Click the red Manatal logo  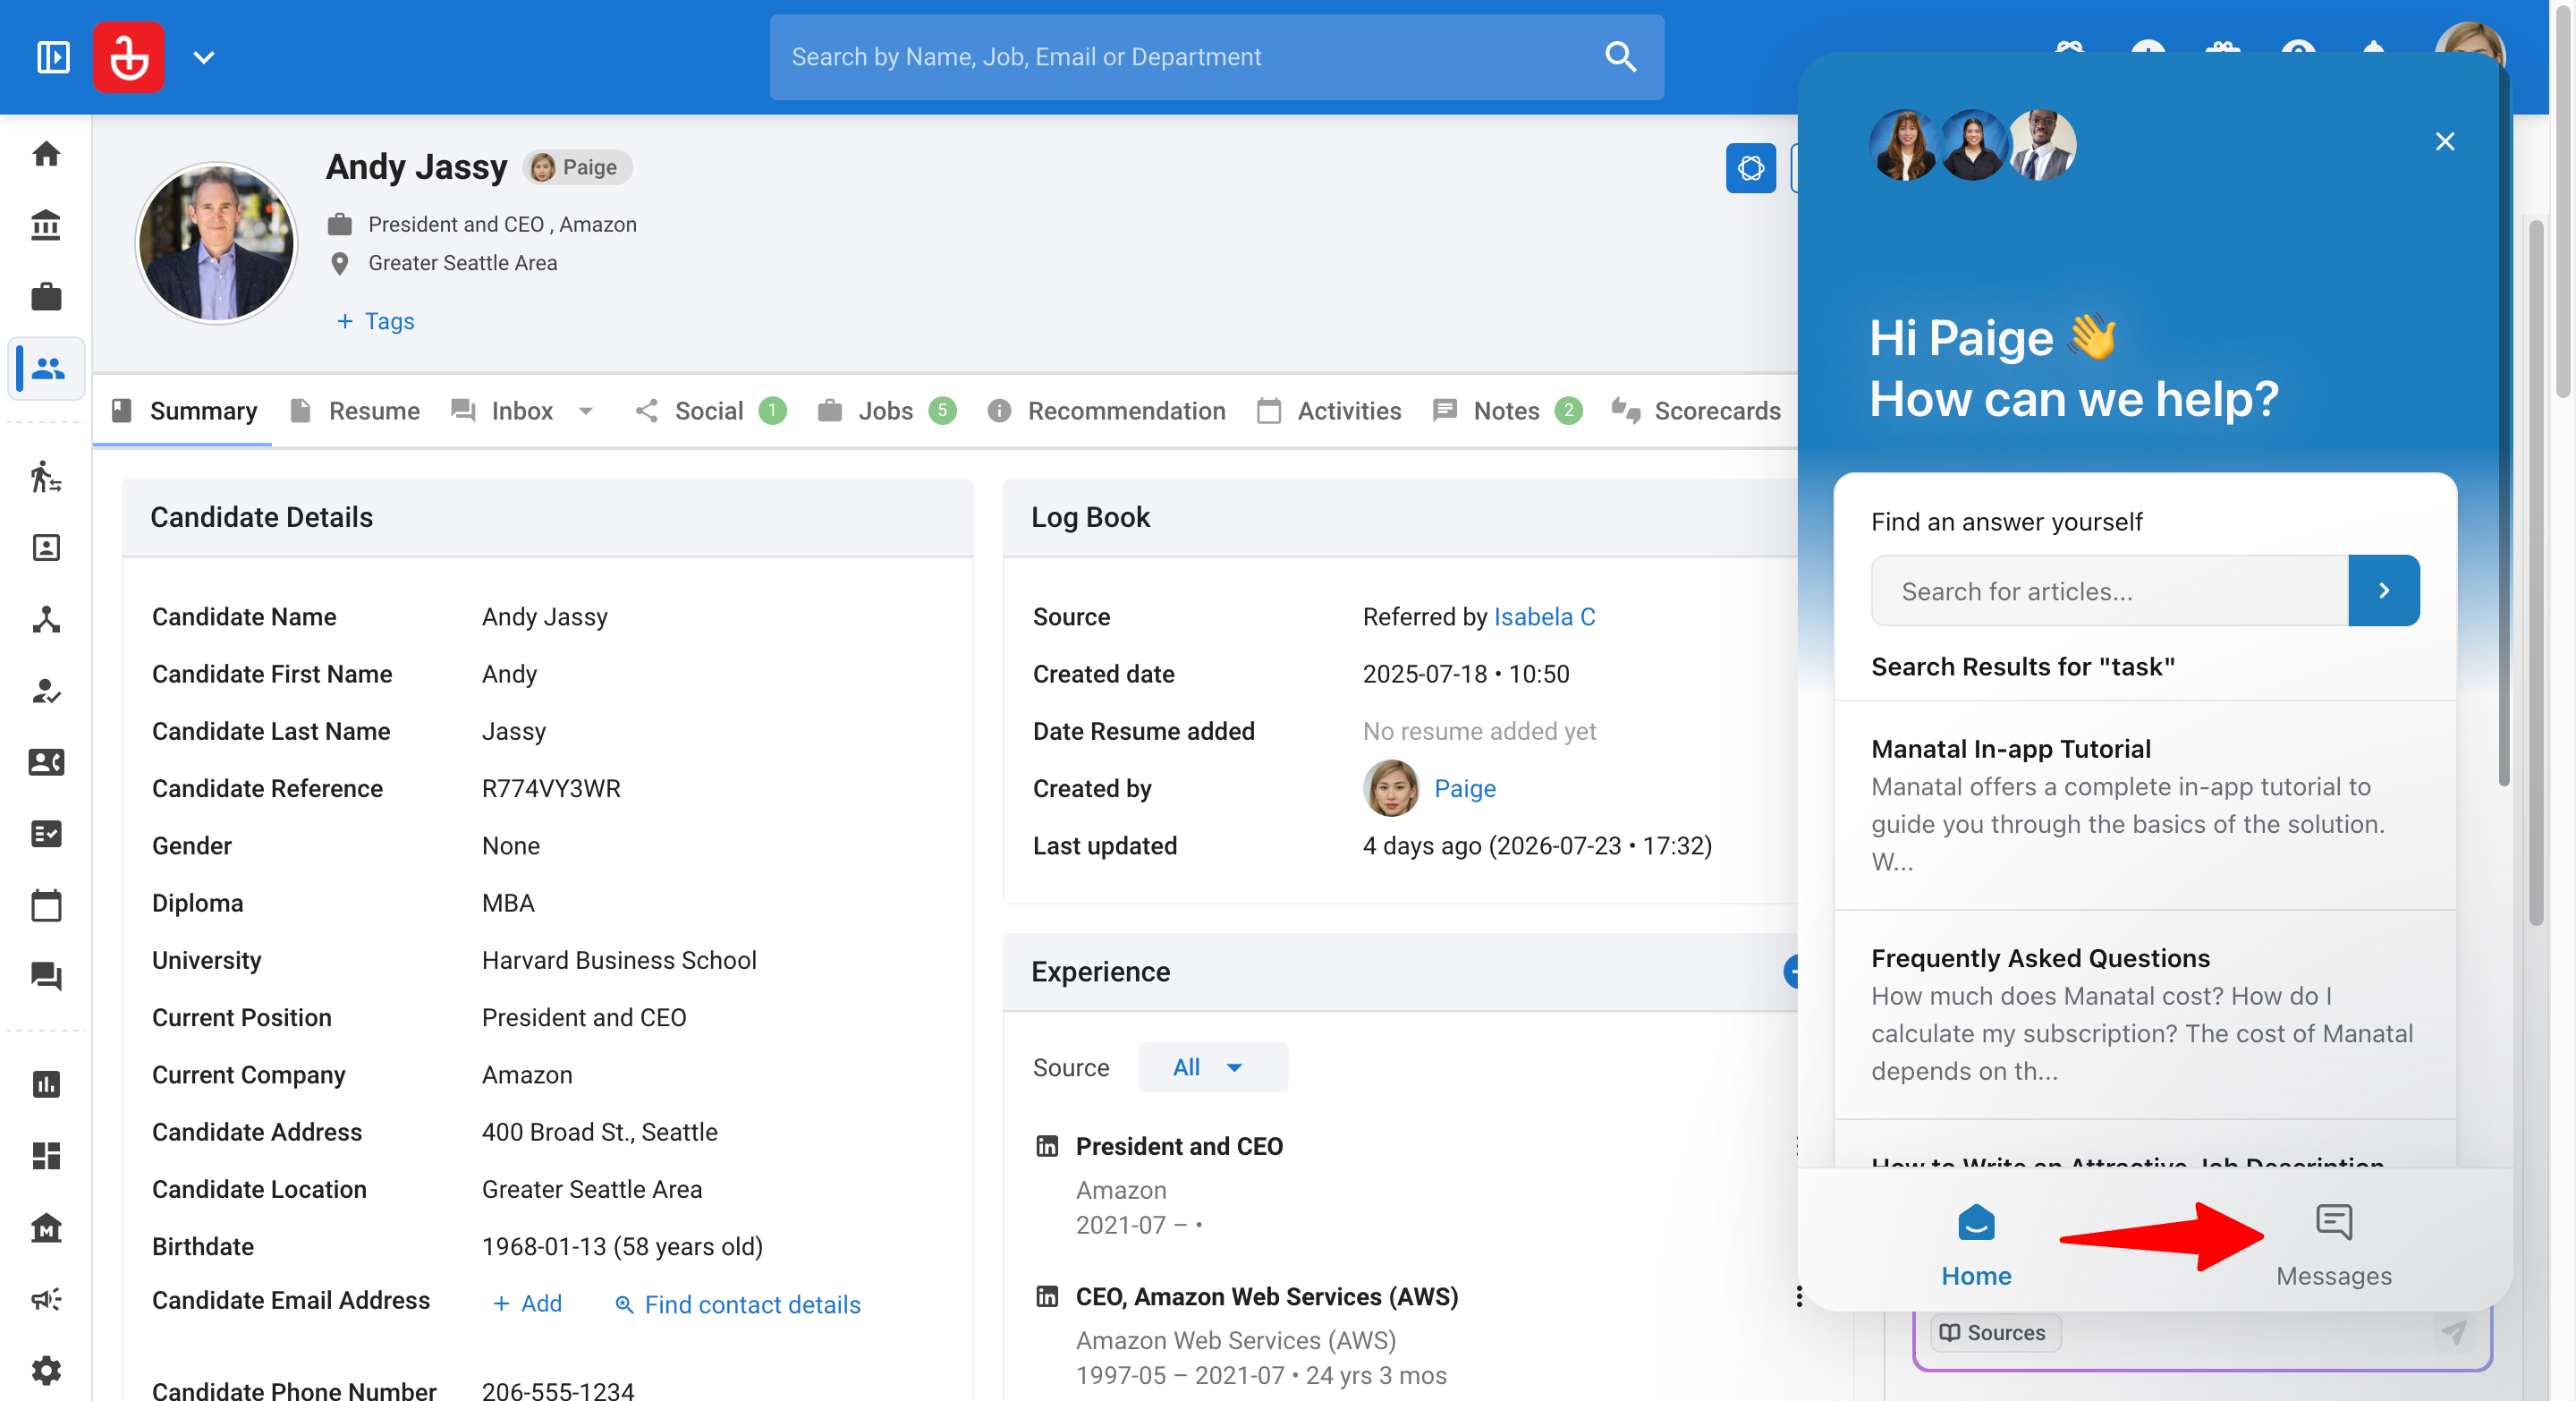click(x=129, y=57)
